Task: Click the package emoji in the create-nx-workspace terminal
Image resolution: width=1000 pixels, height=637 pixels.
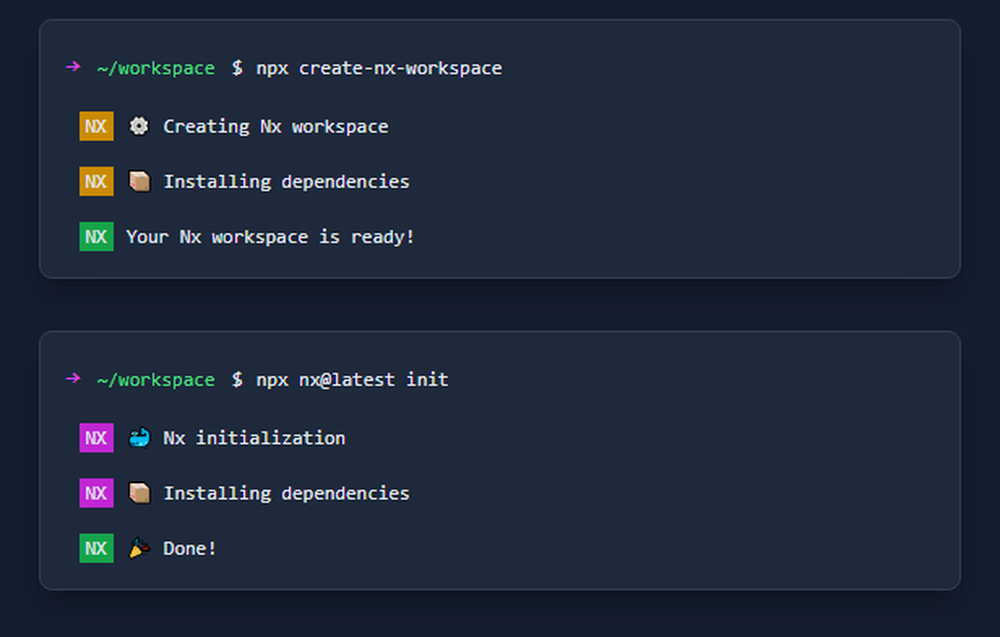Action: click(139, 182)
